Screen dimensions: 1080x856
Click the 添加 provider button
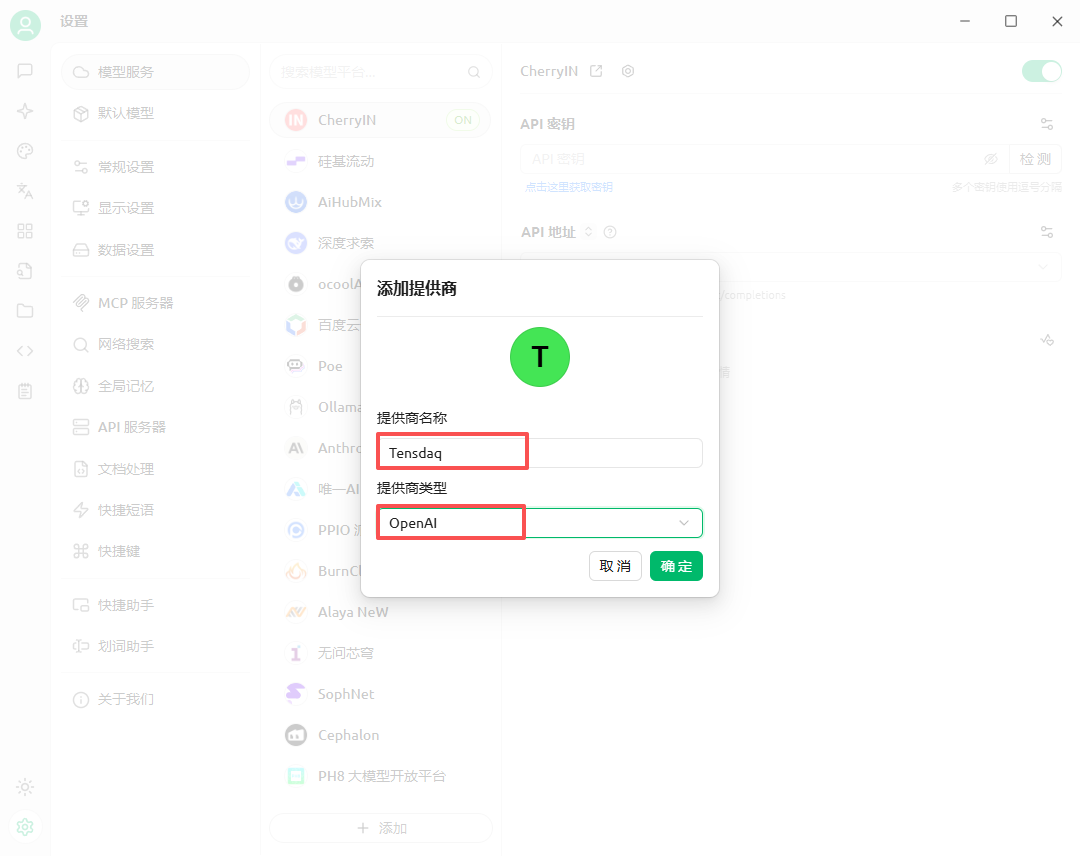[x=381, y=828]
